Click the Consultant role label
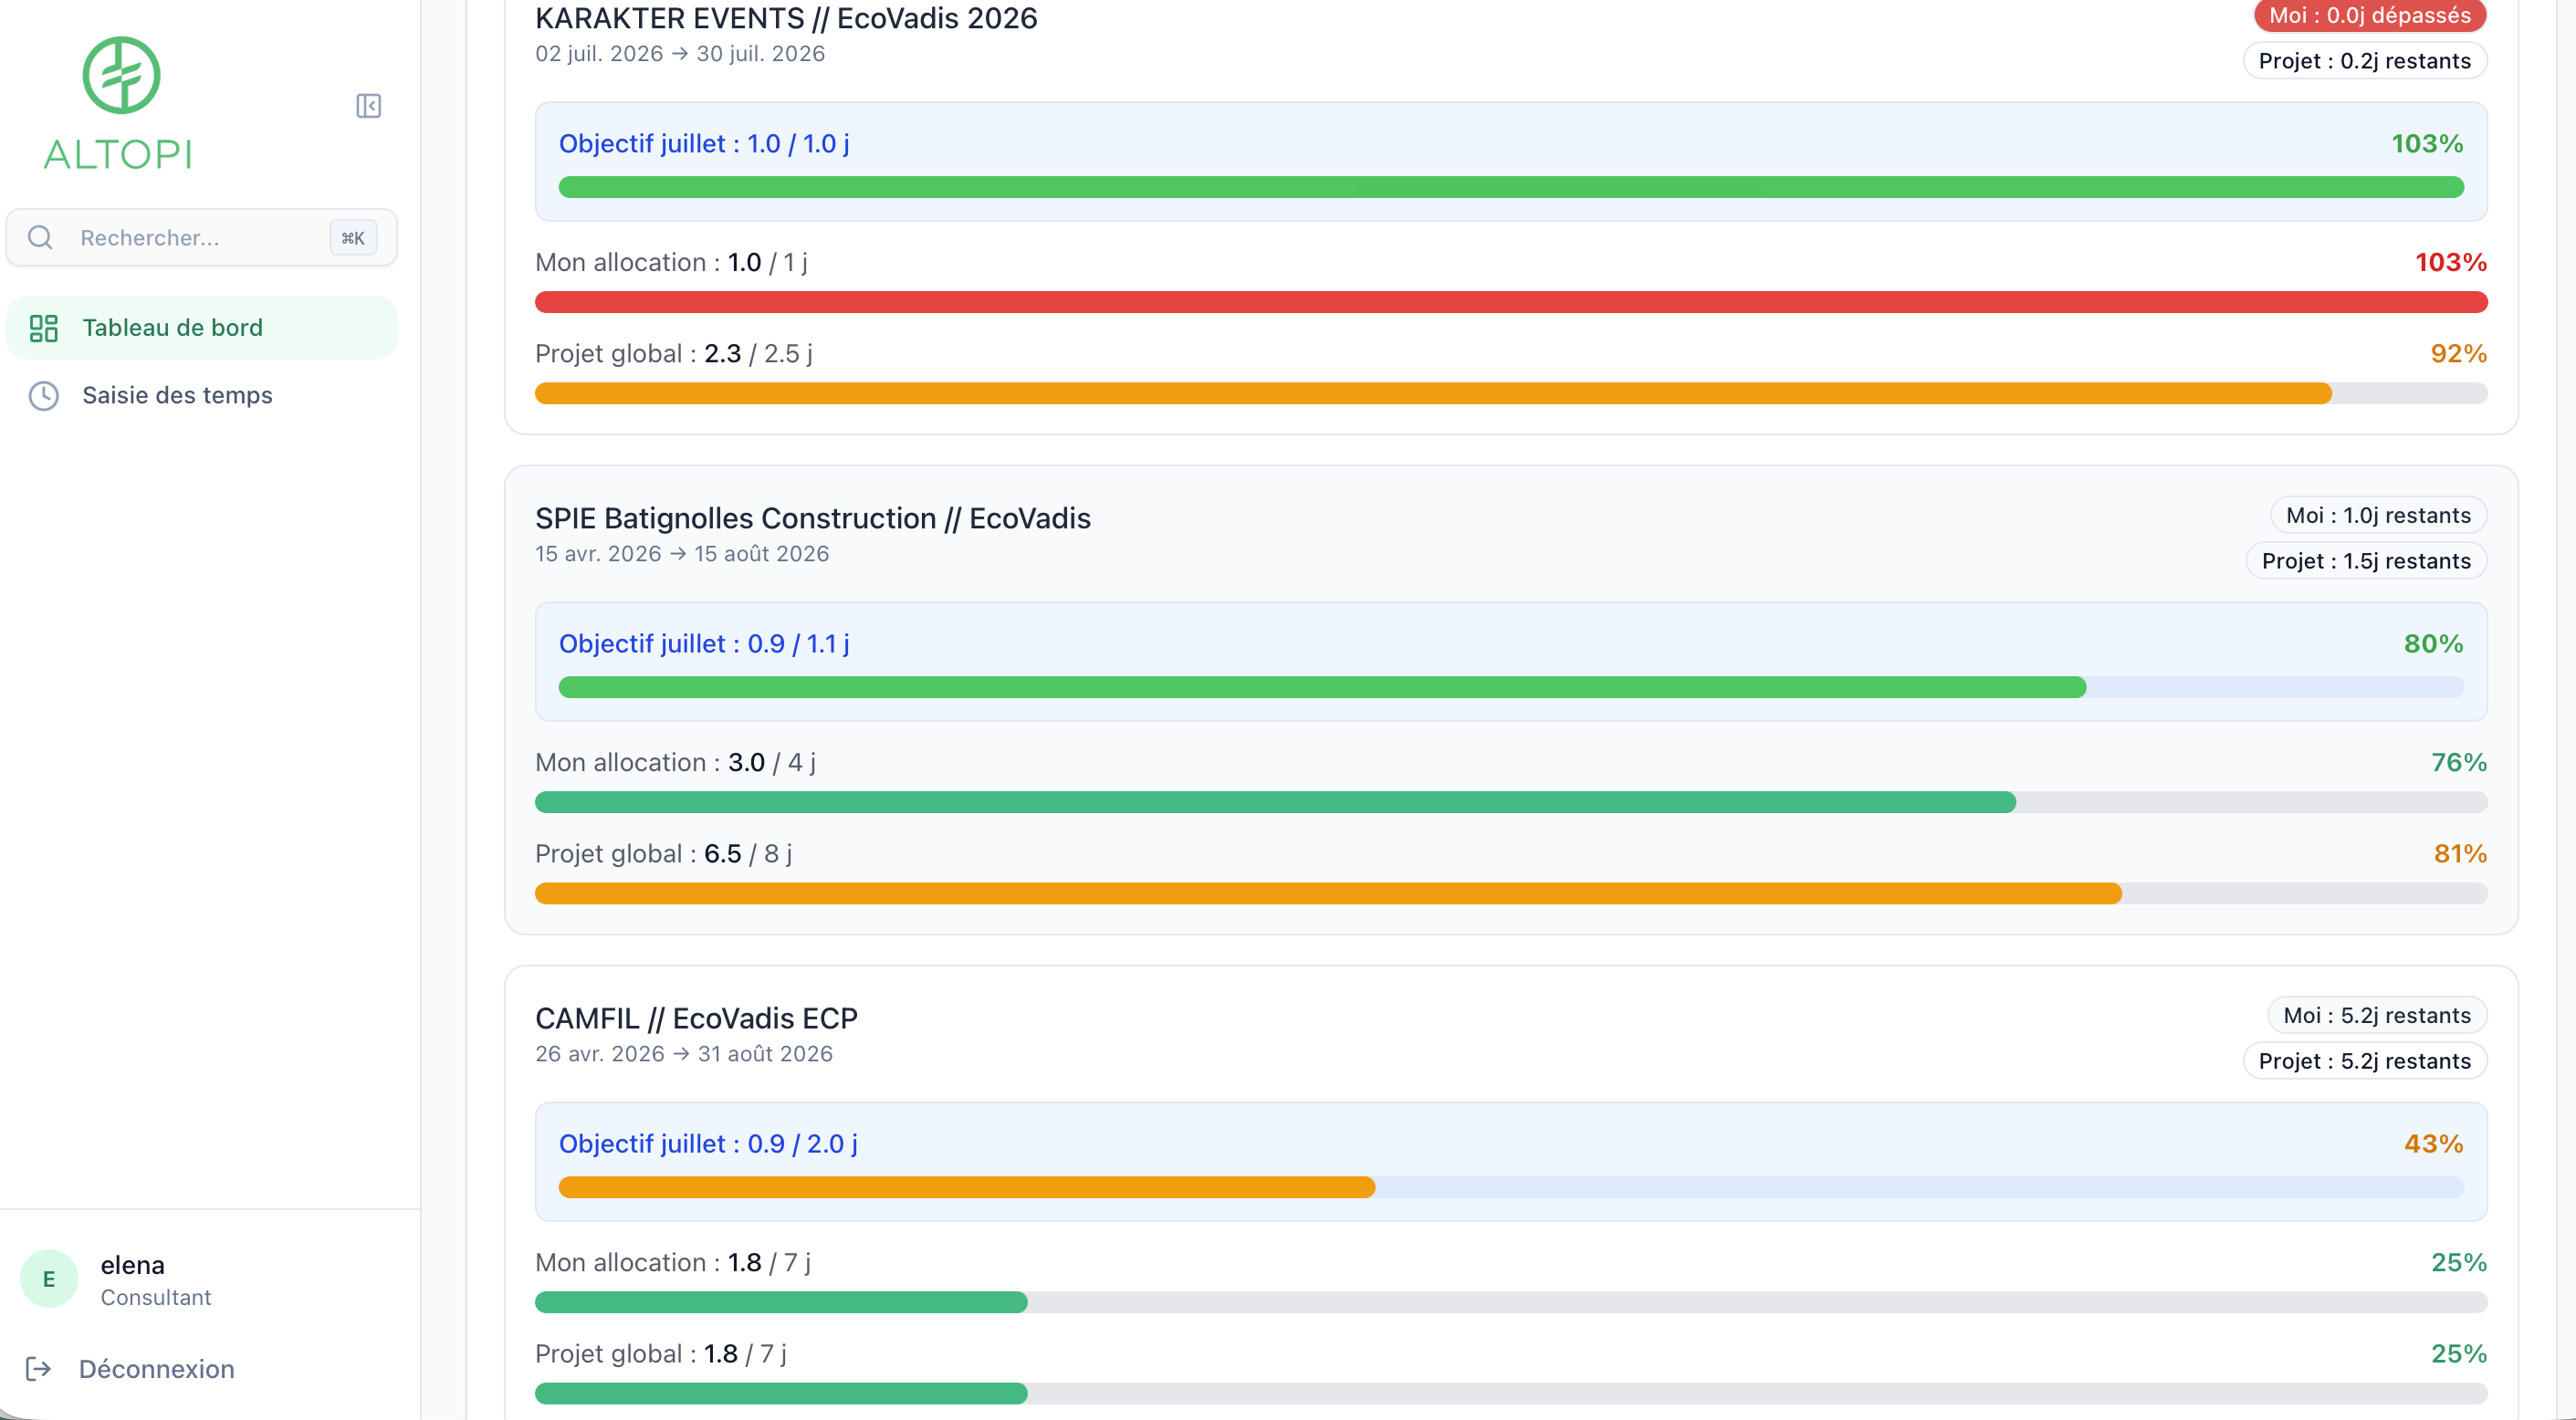Screen dimensions: 2576x1420 pyautogui.click(x=156, y=1297)
